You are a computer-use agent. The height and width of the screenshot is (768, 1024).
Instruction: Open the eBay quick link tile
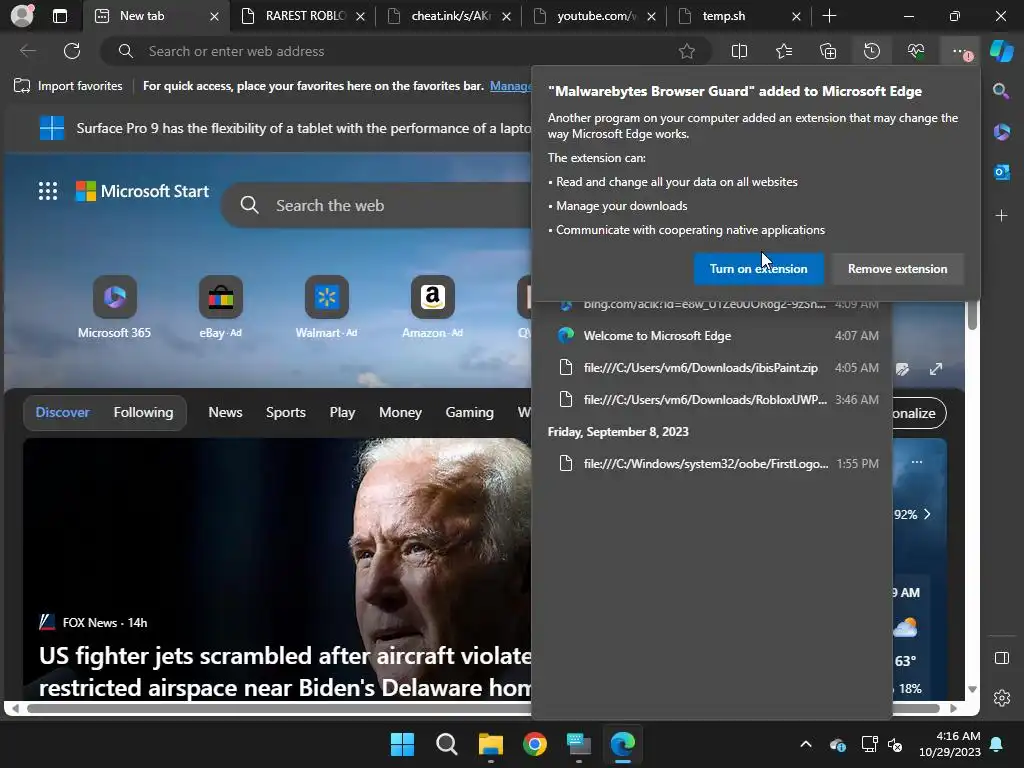click(221, 307)
